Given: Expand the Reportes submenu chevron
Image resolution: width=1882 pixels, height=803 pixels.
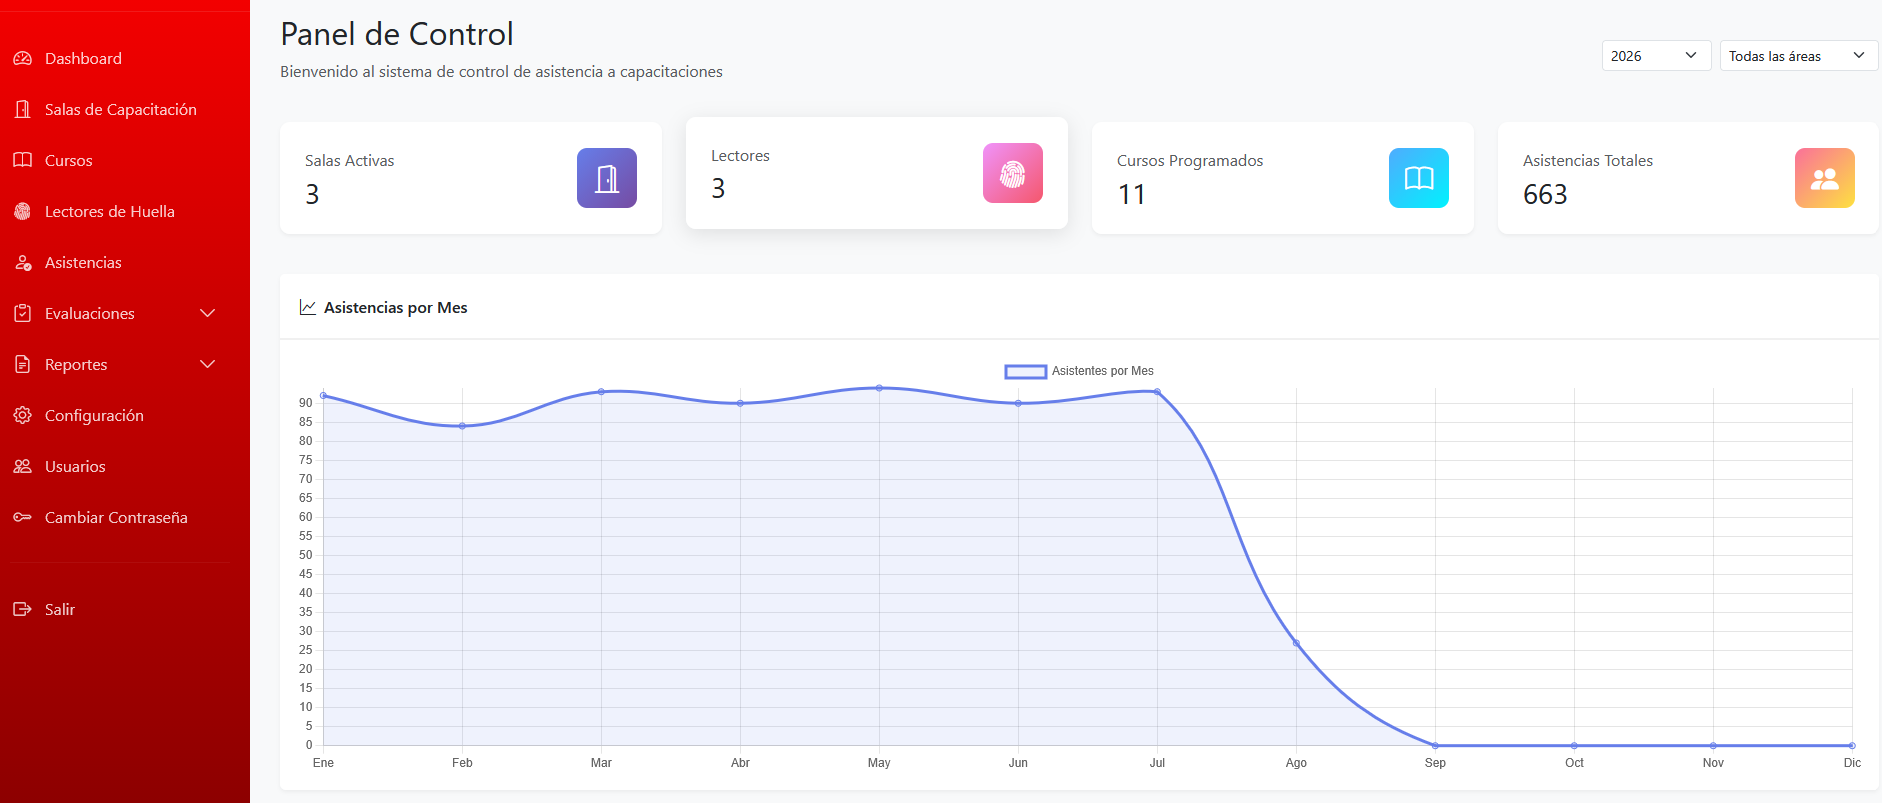Looking at the screenshot, I should tap(208, 364).
